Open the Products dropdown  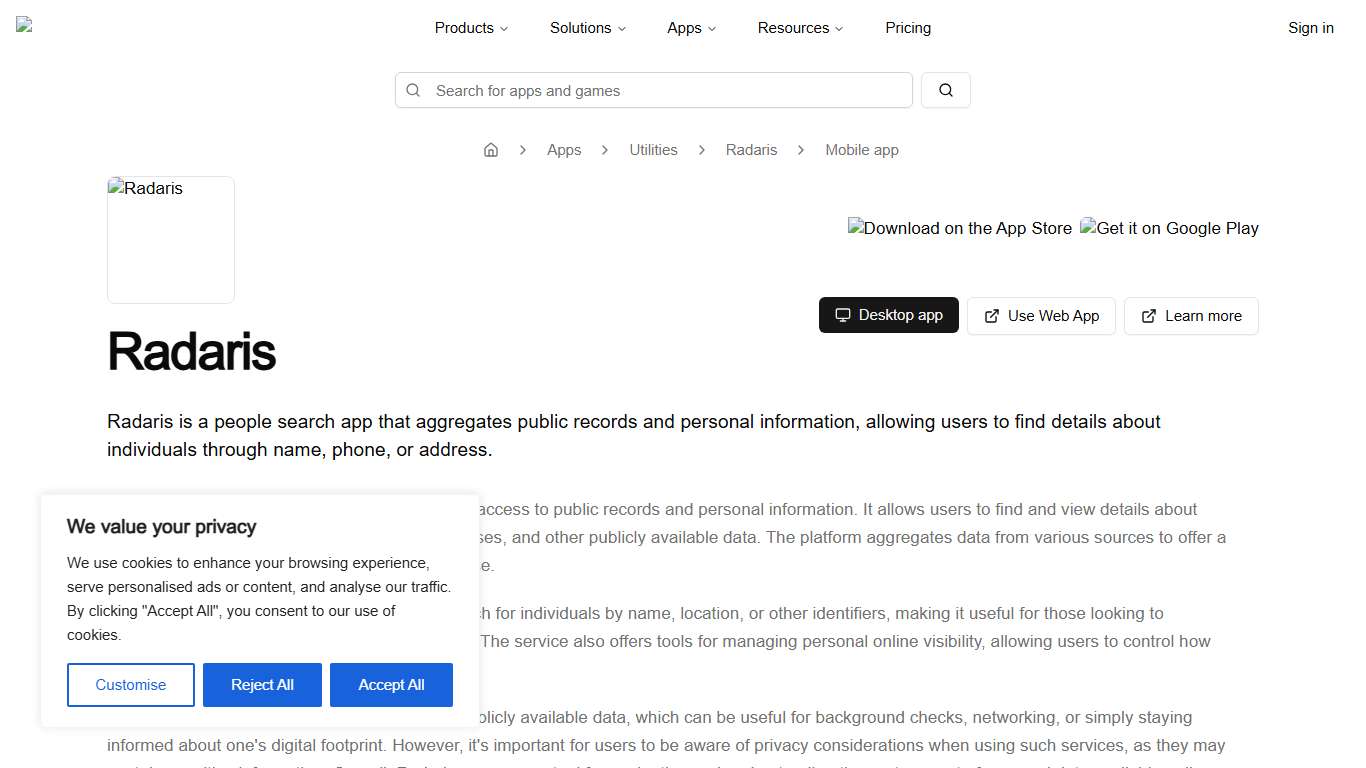click(470, 28)
